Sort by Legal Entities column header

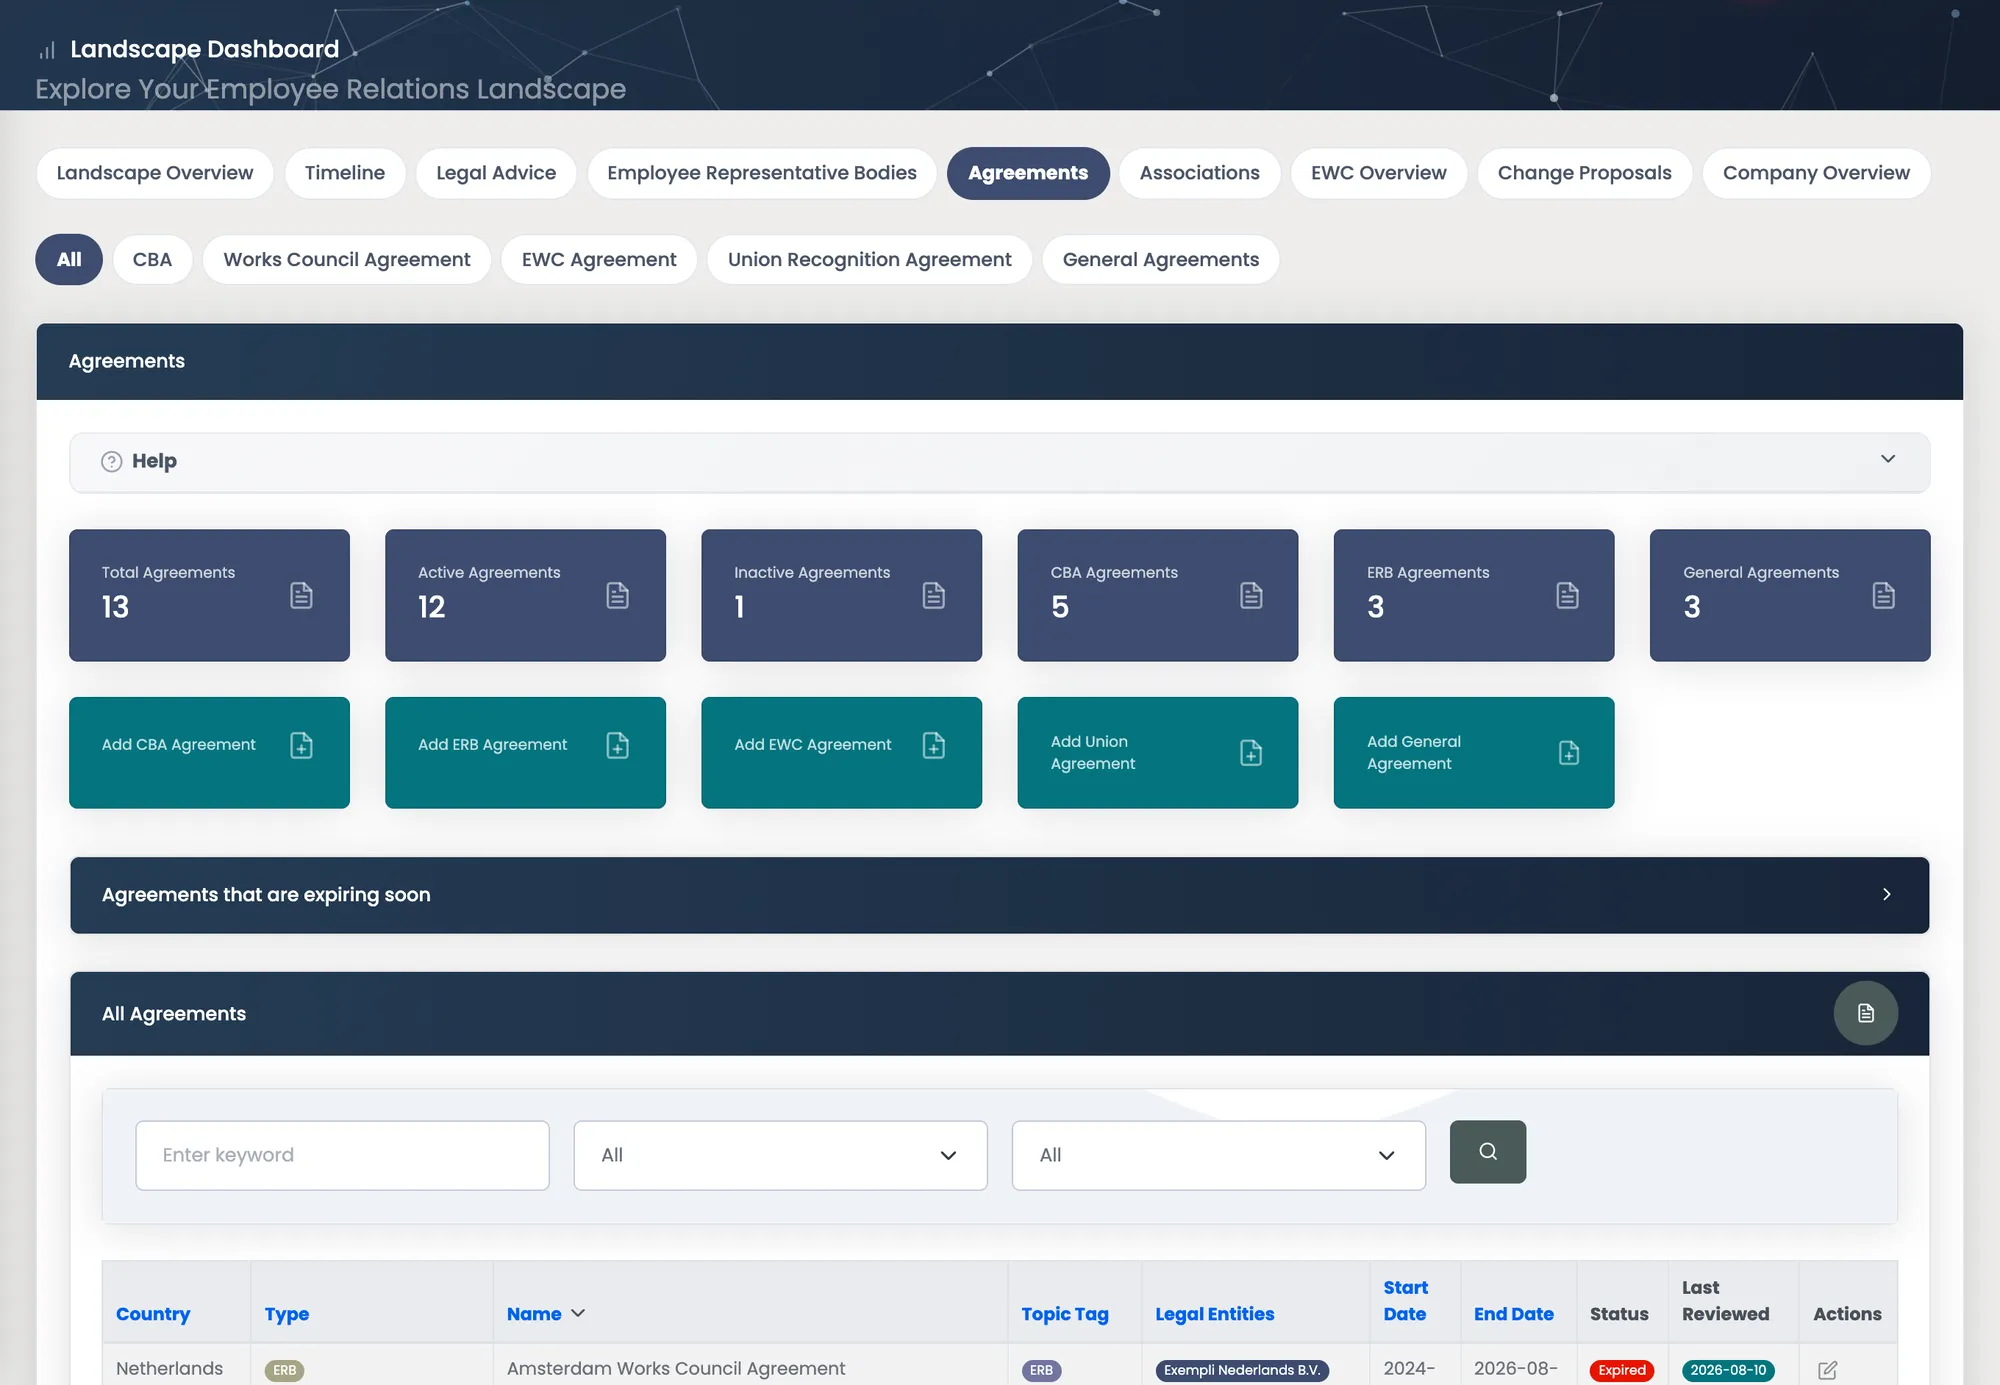pos(1214,1314)
